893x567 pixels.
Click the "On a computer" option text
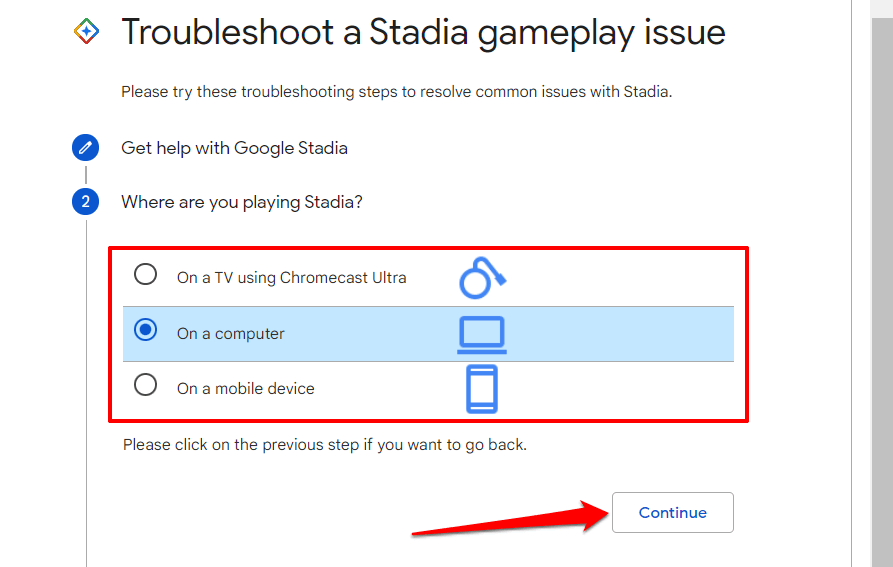[230, 334]
